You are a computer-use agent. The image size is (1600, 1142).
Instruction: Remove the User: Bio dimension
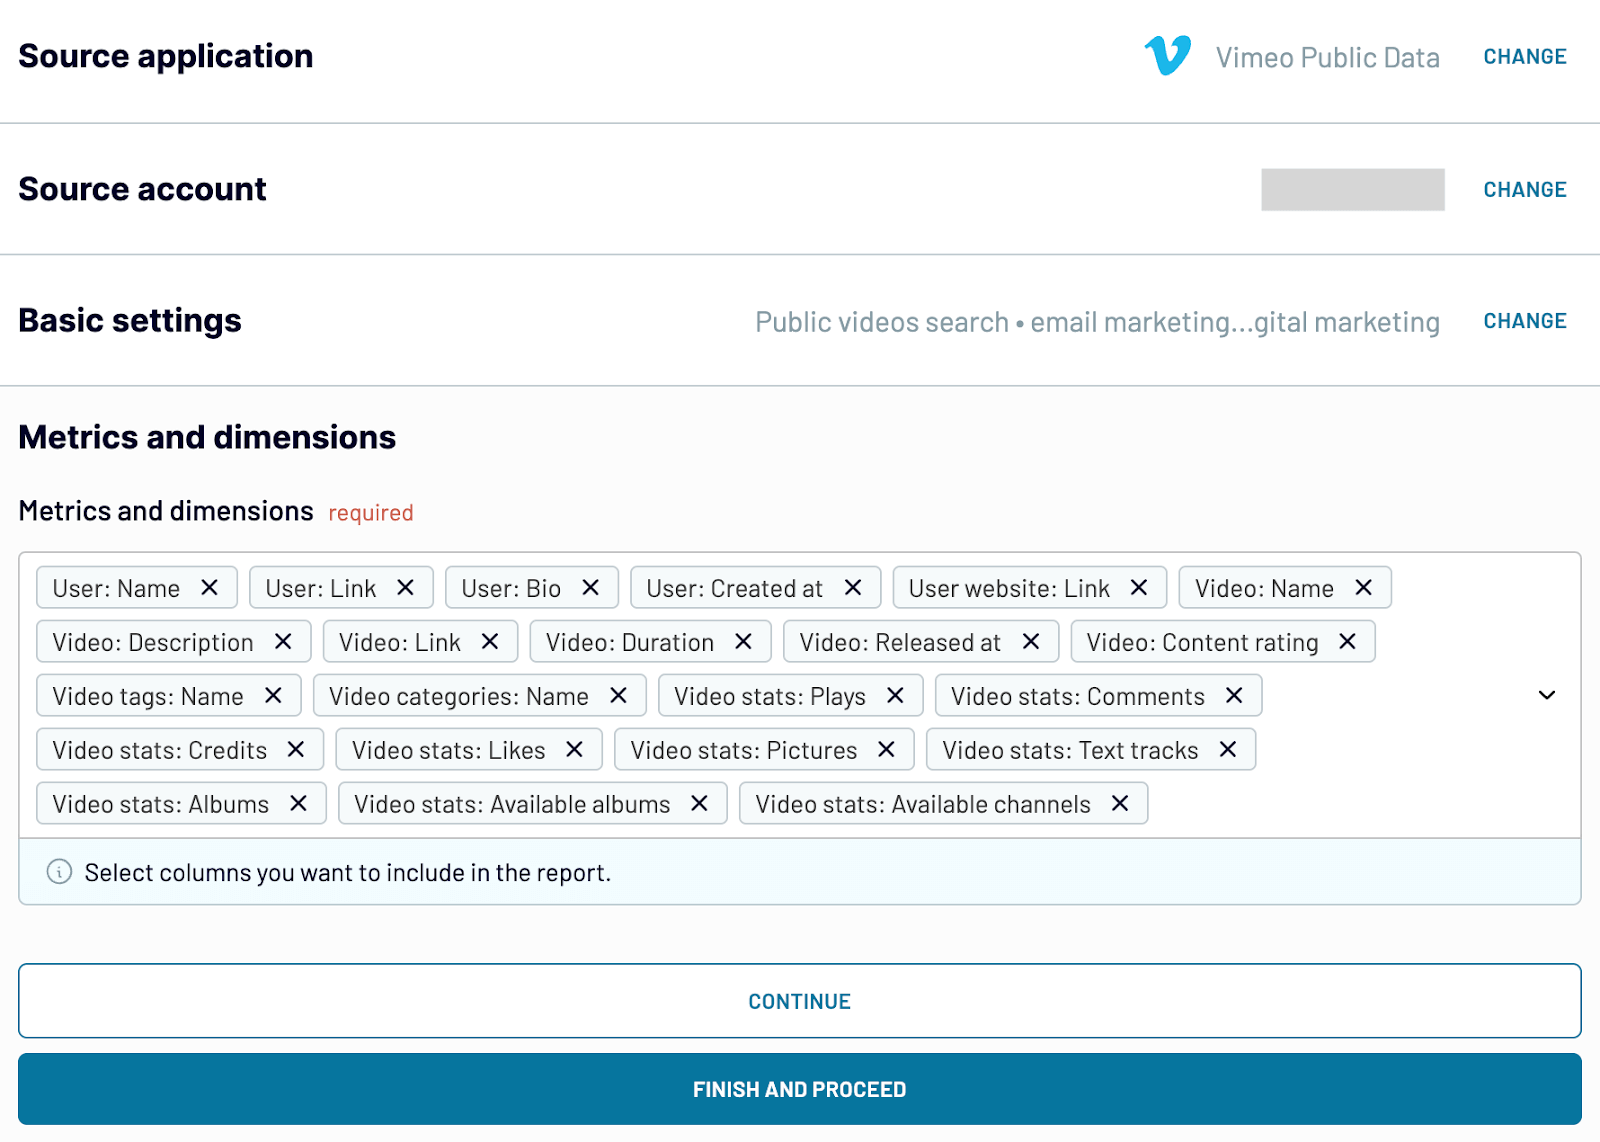click(591, 588)
